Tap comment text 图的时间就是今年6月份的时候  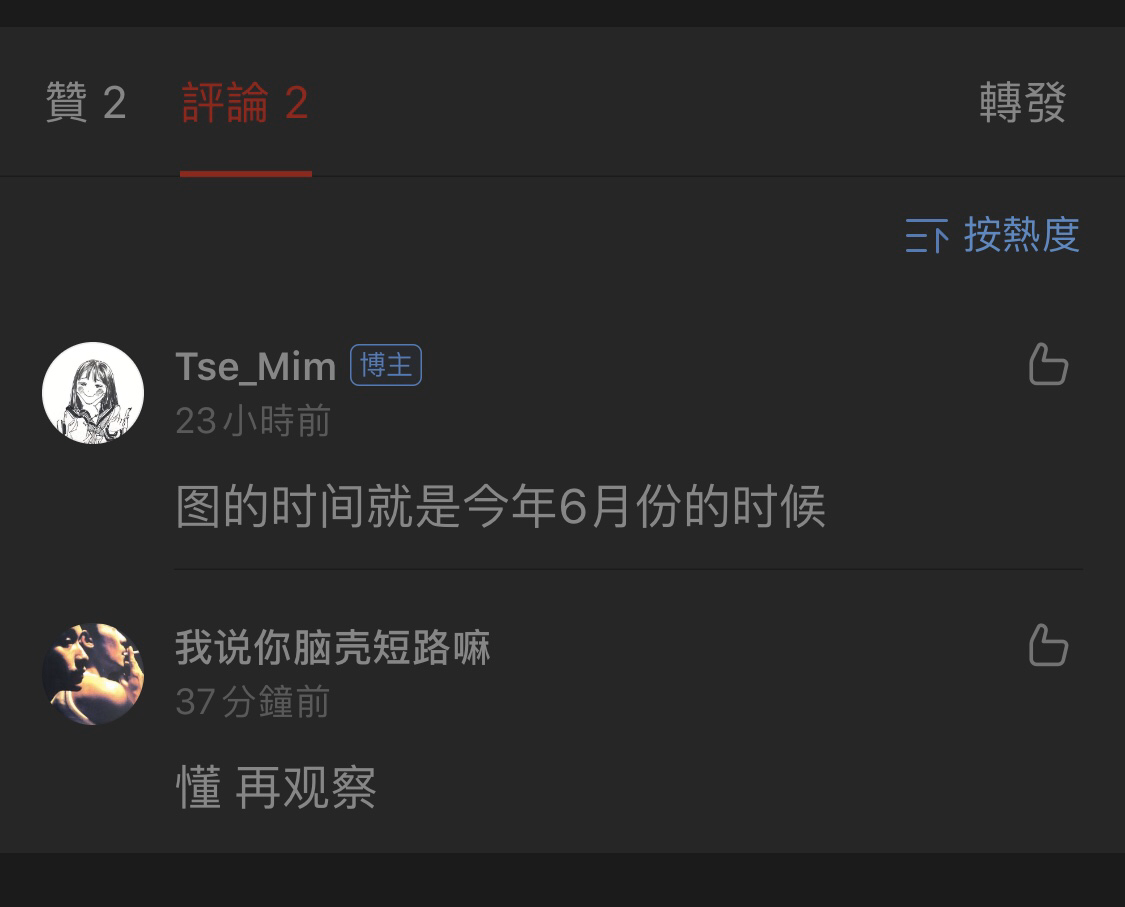point(501,507)
